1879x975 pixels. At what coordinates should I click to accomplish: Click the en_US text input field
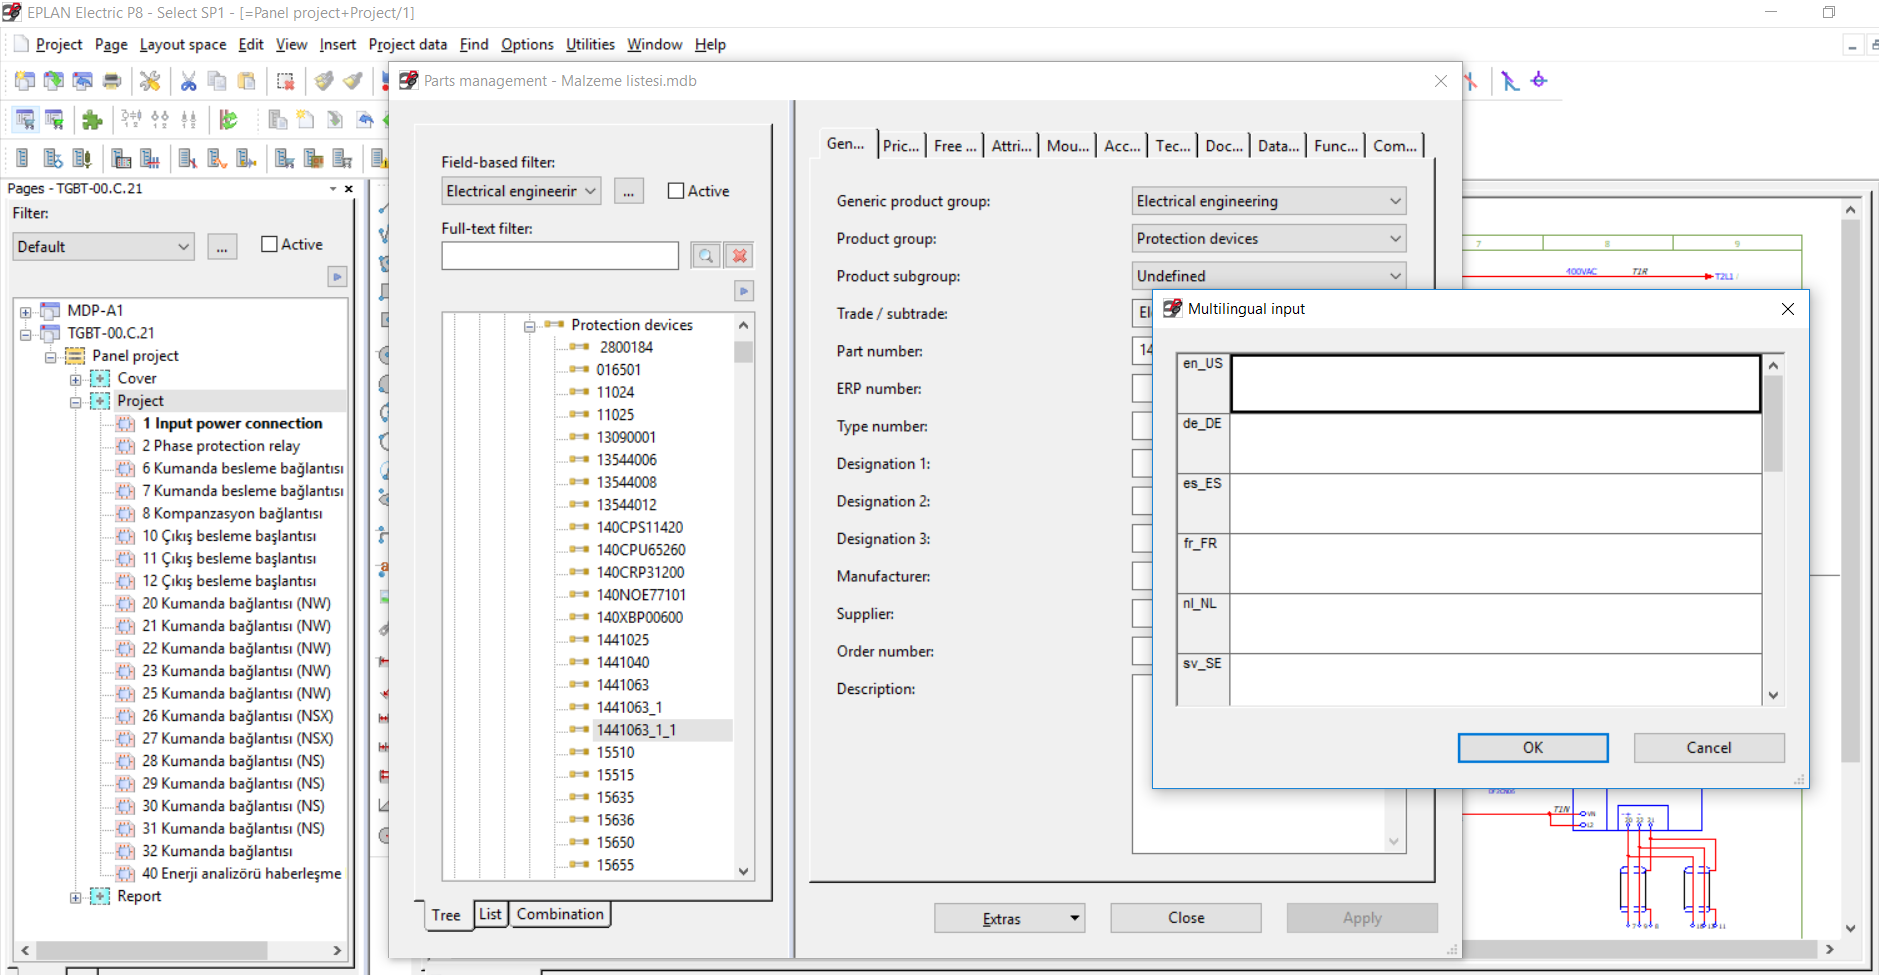1496,384
